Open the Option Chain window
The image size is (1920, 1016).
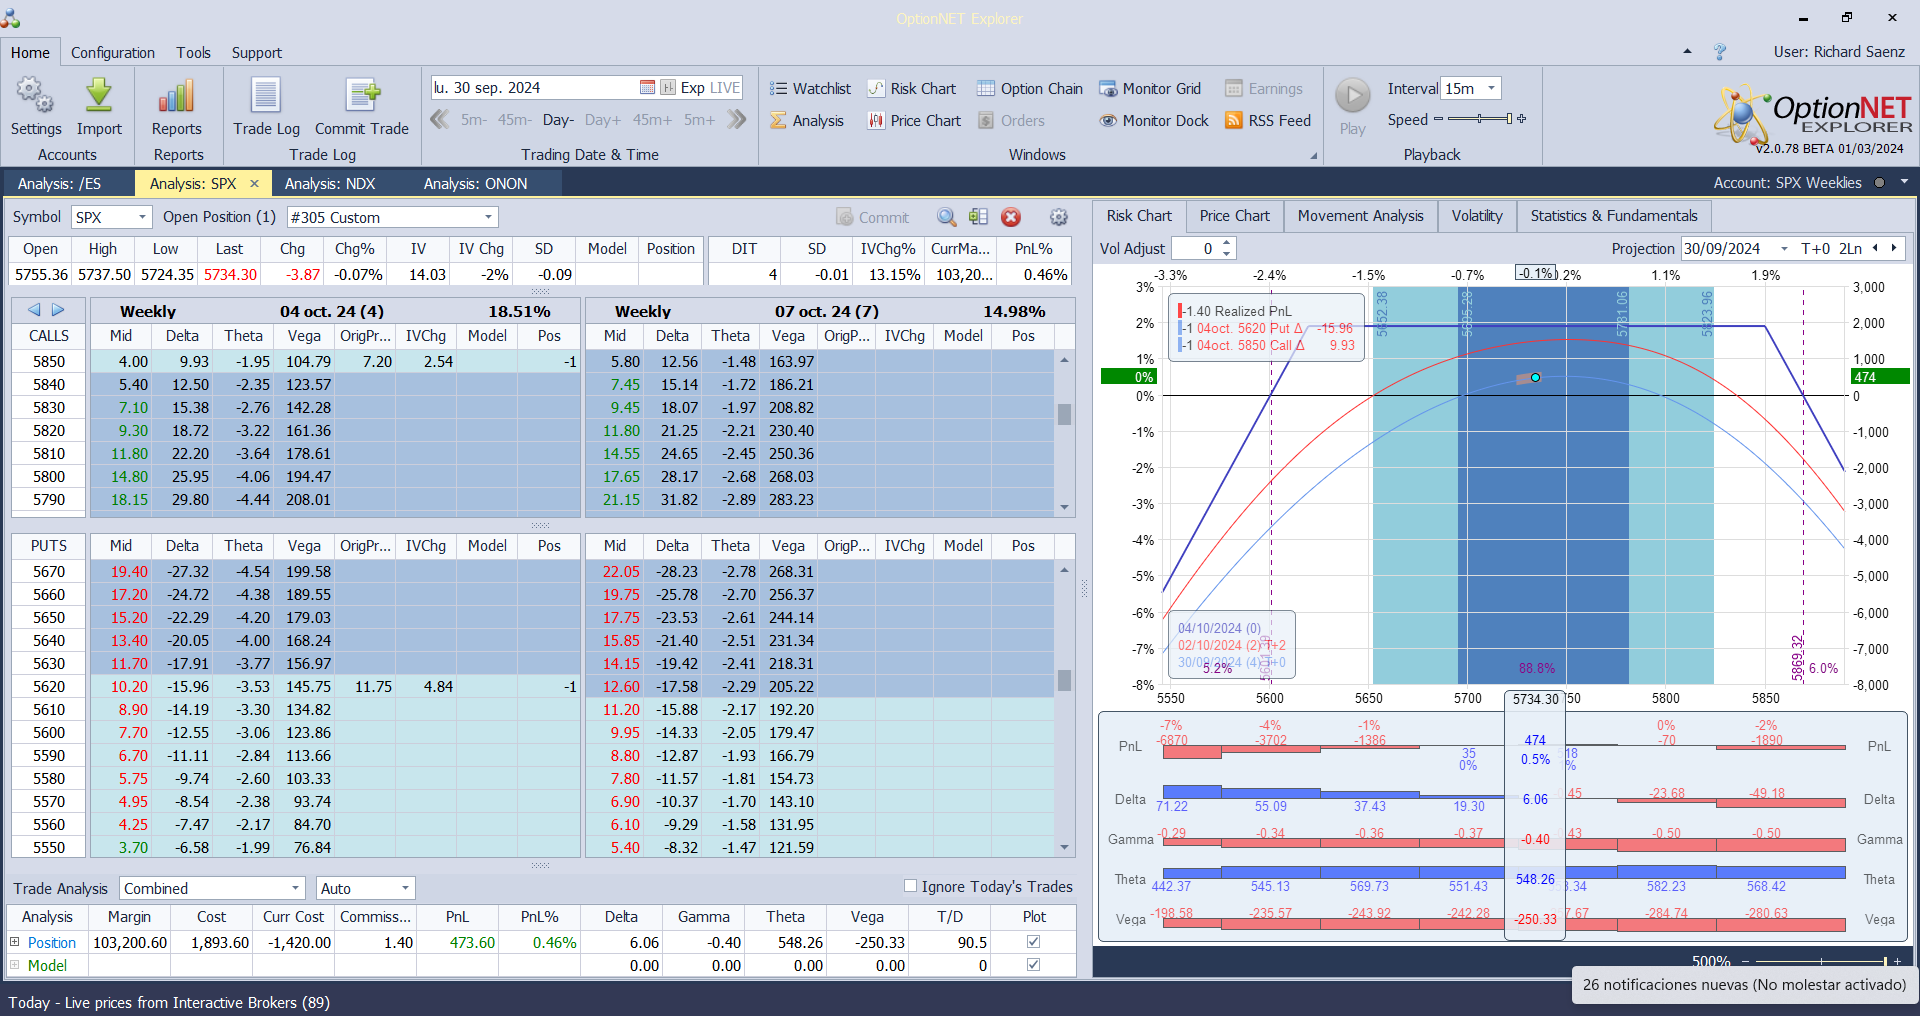click(1030, 89)
